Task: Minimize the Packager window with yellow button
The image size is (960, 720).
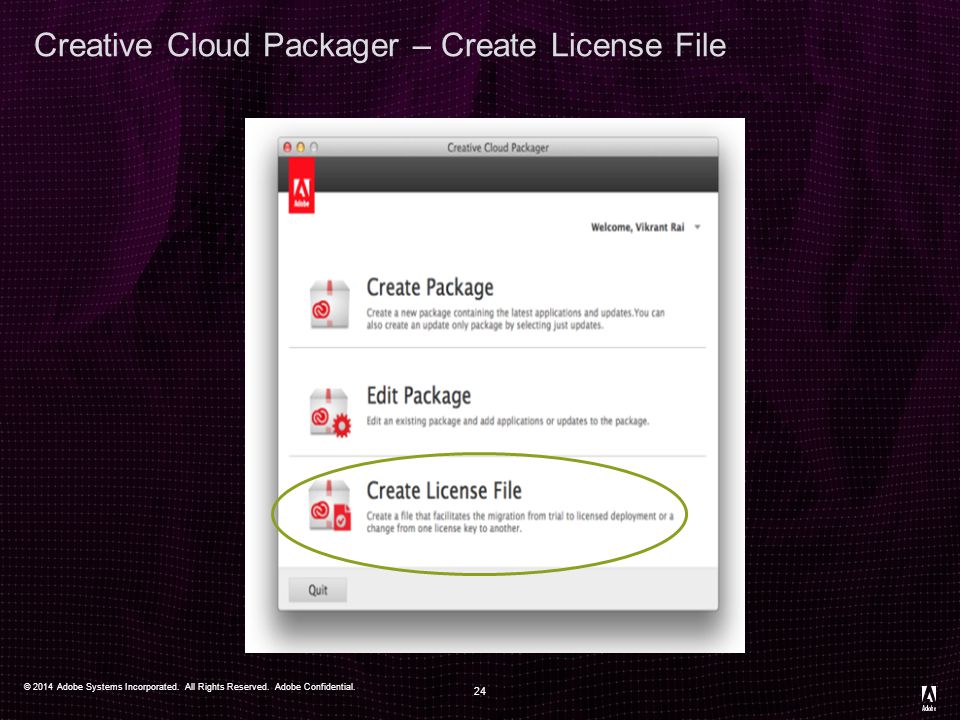Action: click(301, 147)
